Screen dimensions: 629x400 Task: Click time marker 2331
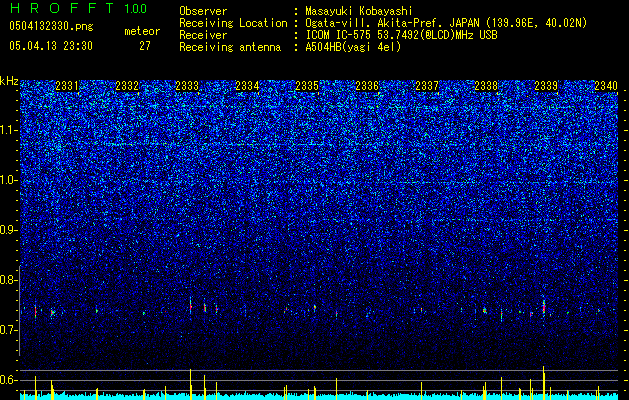(x=67, y=85)
